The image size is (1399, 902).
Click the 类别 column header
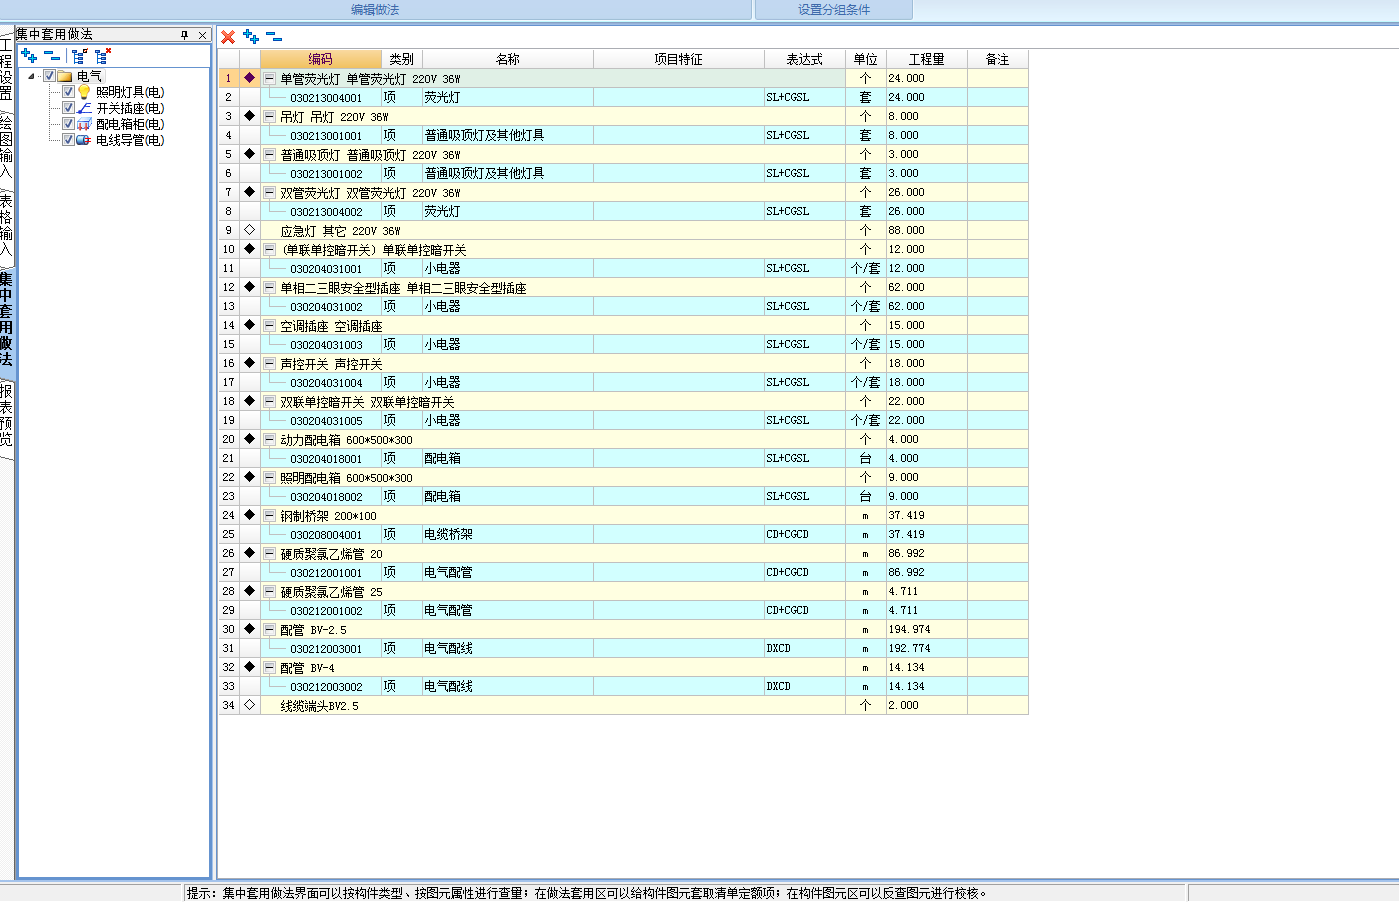401,59
